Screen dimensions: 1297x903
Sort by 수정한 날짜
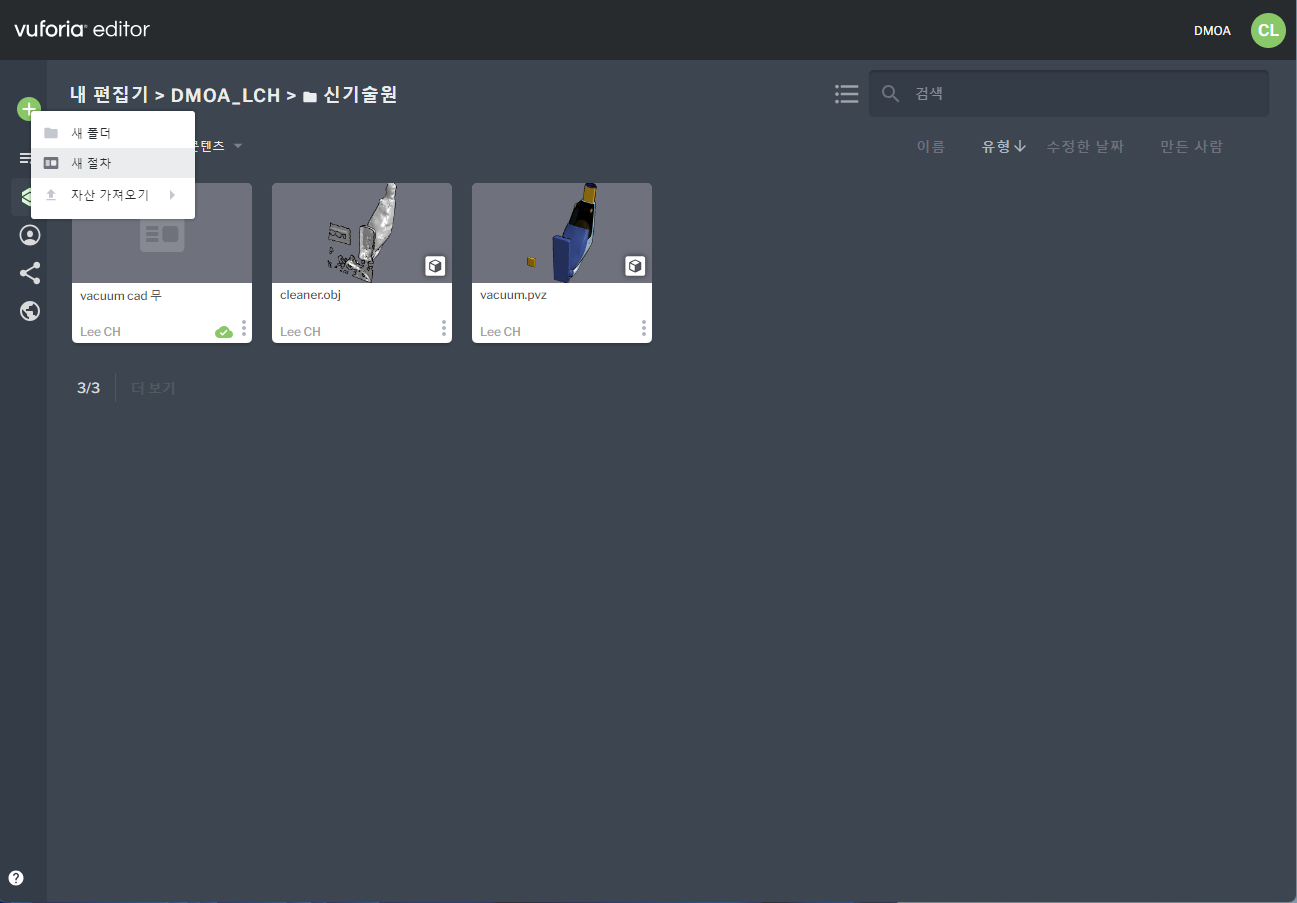coord(1085,147)
